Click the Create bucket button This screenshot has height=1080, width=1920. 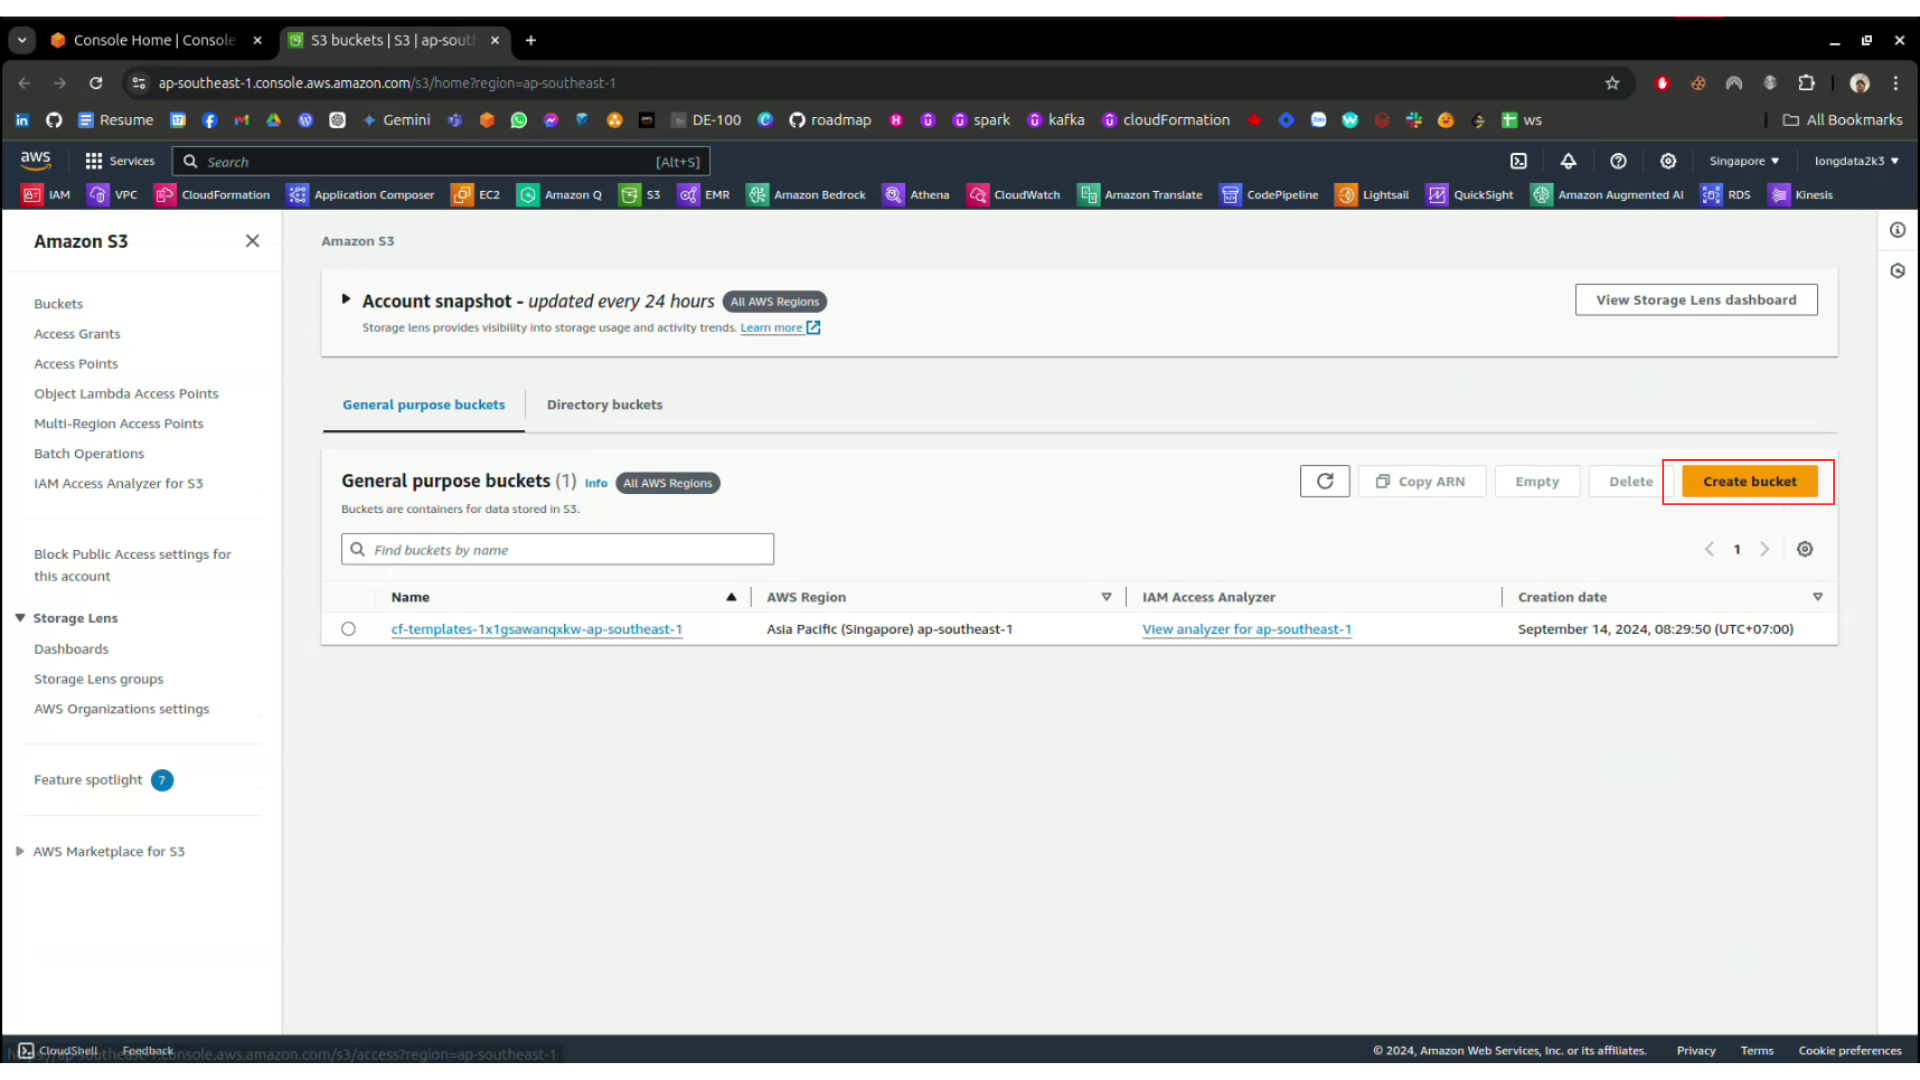pos(1749,481)
